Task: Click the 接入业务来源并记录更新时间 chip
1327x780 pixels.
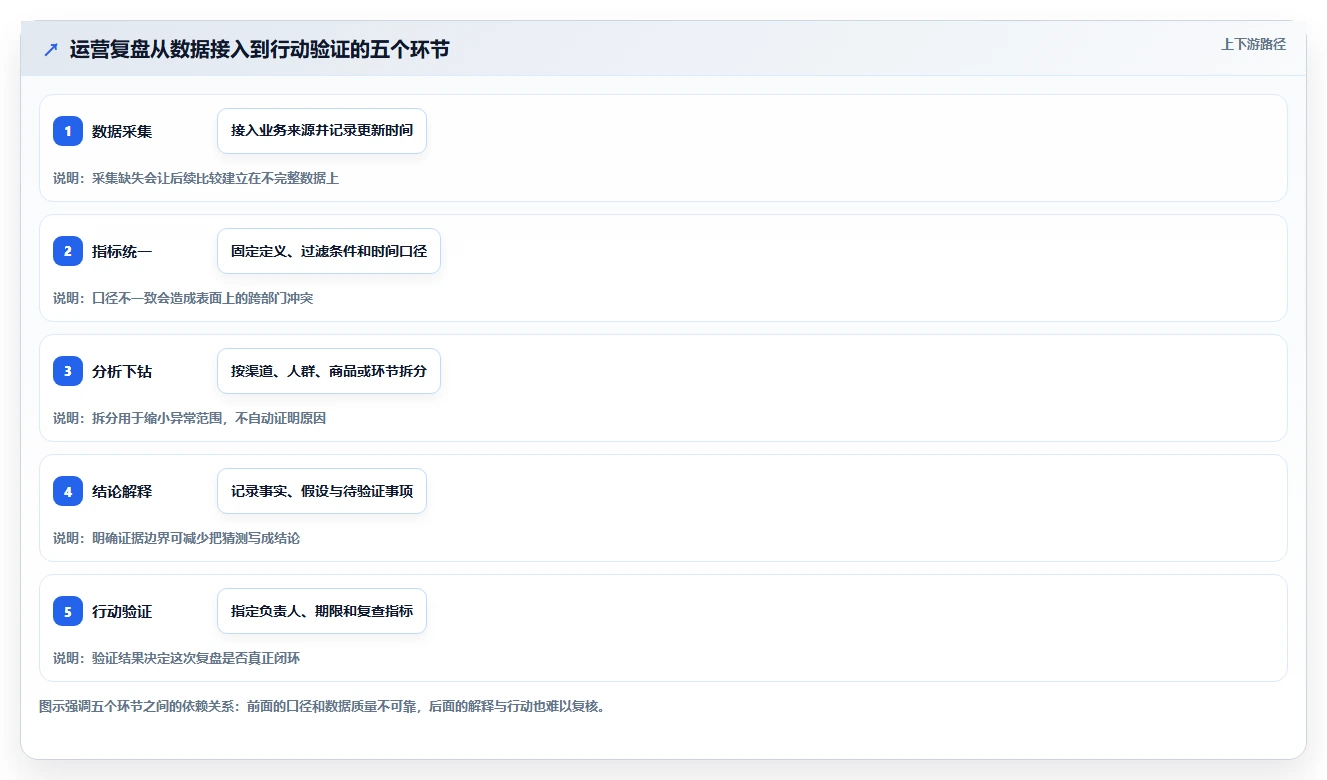Action: (322, 131)
